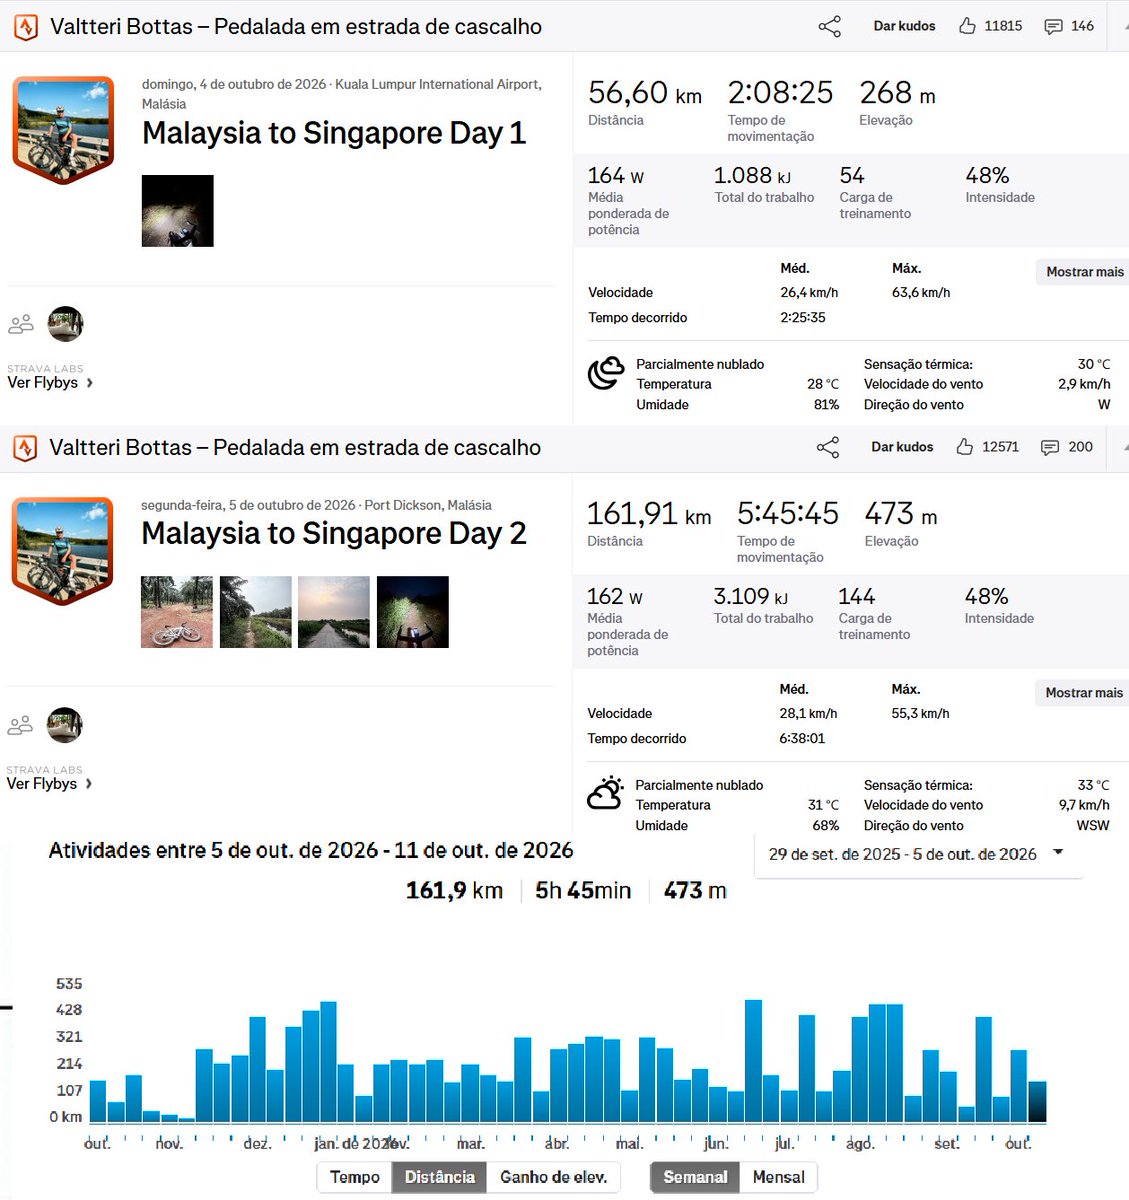Click the tallest chart bar near jul.

[753, 1061]
